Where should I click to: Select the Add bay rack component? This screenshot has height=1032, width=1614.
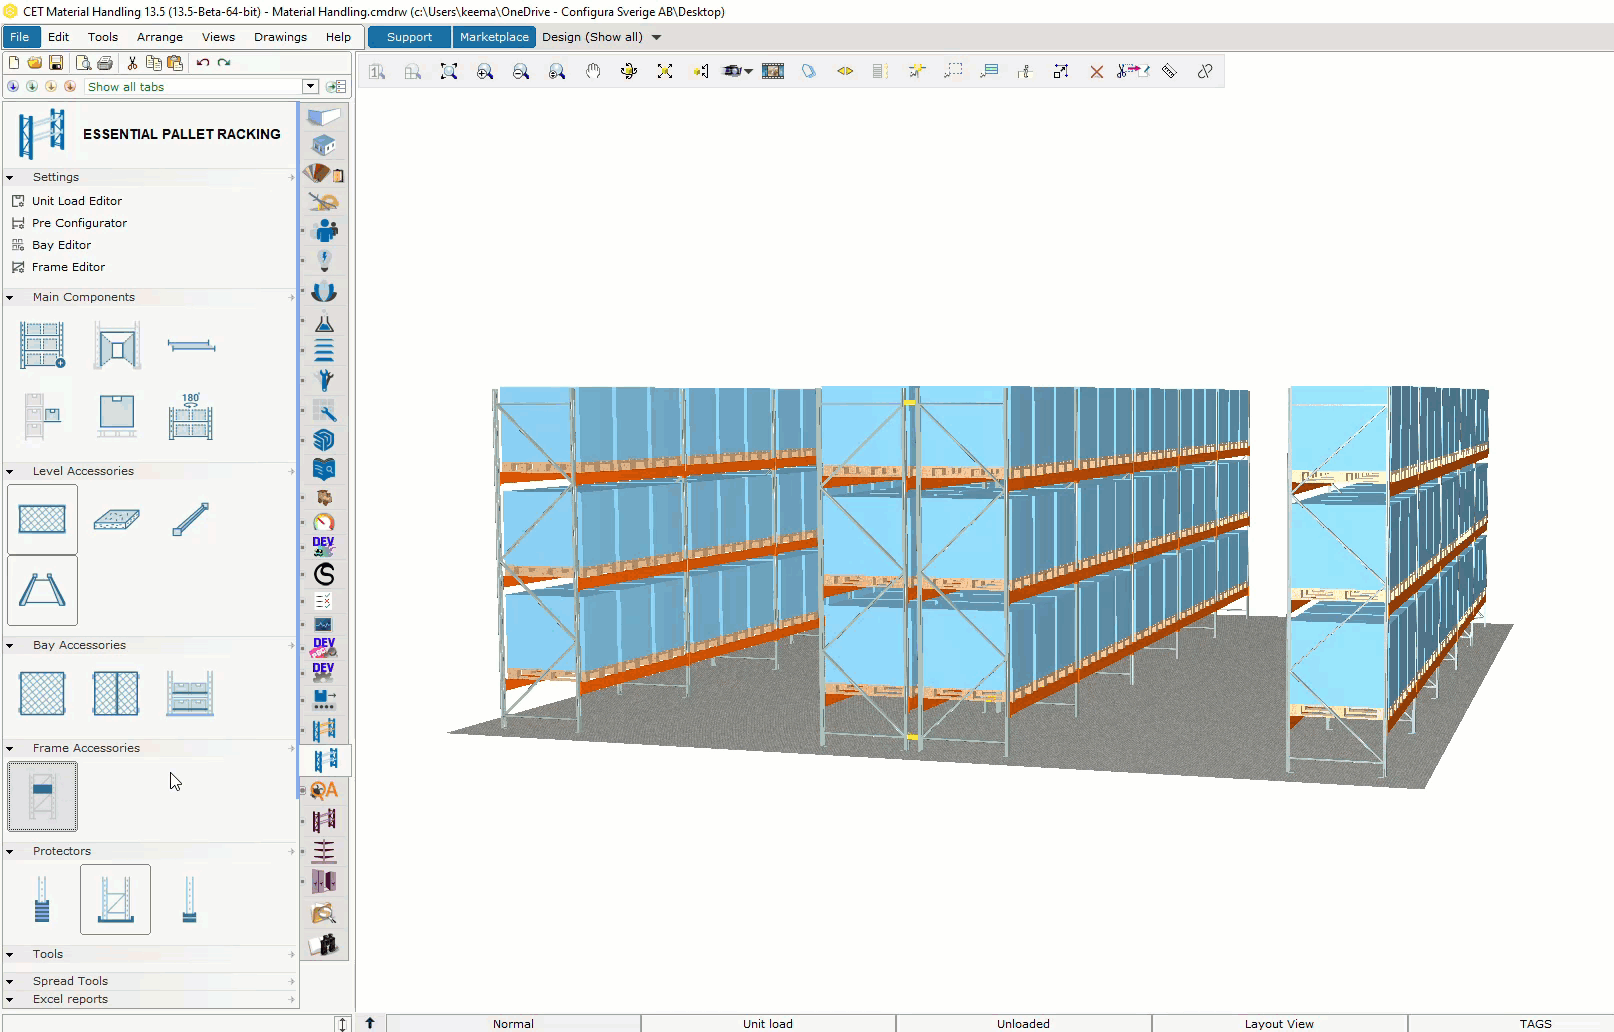coord(42,345)
